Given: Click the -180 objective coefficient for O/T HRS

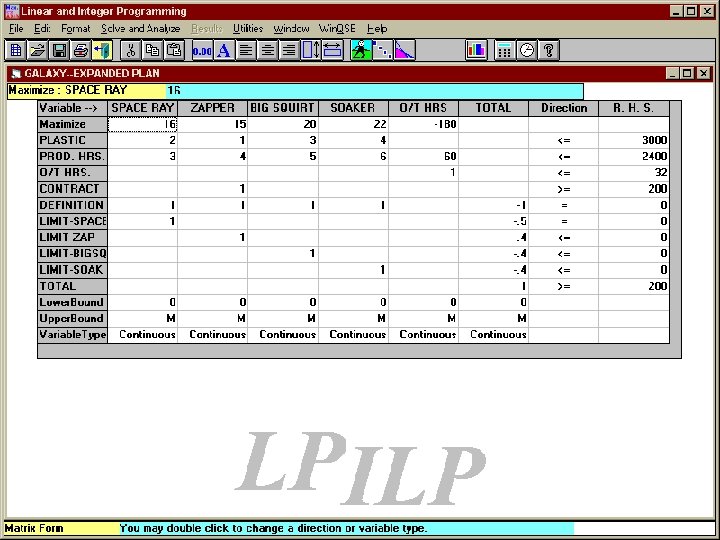Looking at the screenshot, I should coord(423,124).
